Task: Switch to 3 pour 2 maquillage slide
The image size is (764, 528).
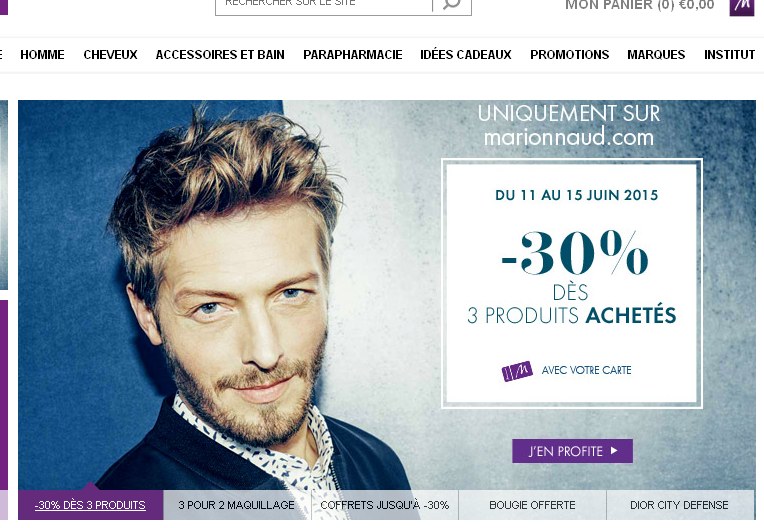Action: pyautogui.click(x=237, y=505)
